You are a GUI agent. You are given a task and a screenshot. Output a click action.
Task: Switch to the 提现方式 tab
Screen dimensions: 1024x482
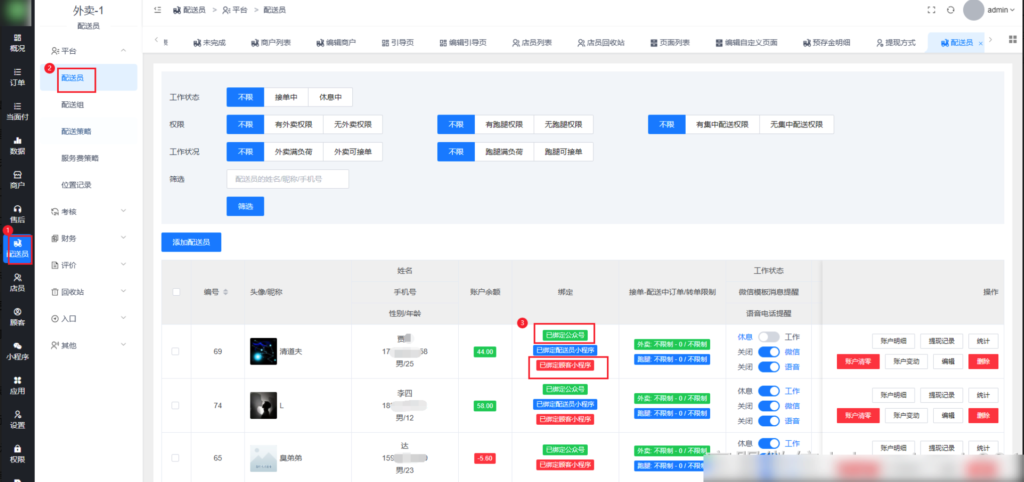(x=895, y=42)
